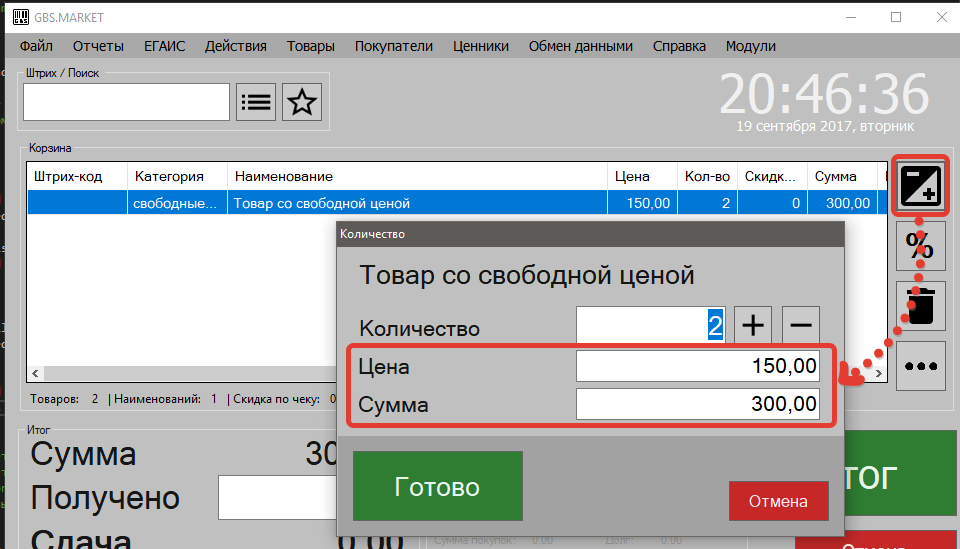Sort by Штрих-код column header

(77, 176)
